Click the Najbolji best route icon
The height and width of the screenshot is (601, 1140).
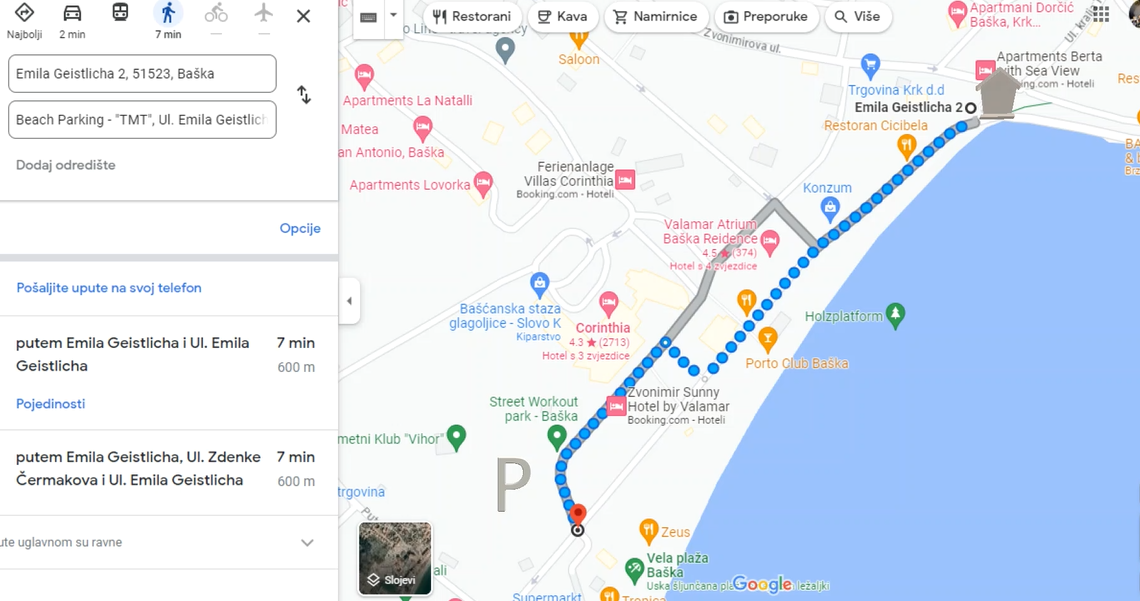[24, 12]
